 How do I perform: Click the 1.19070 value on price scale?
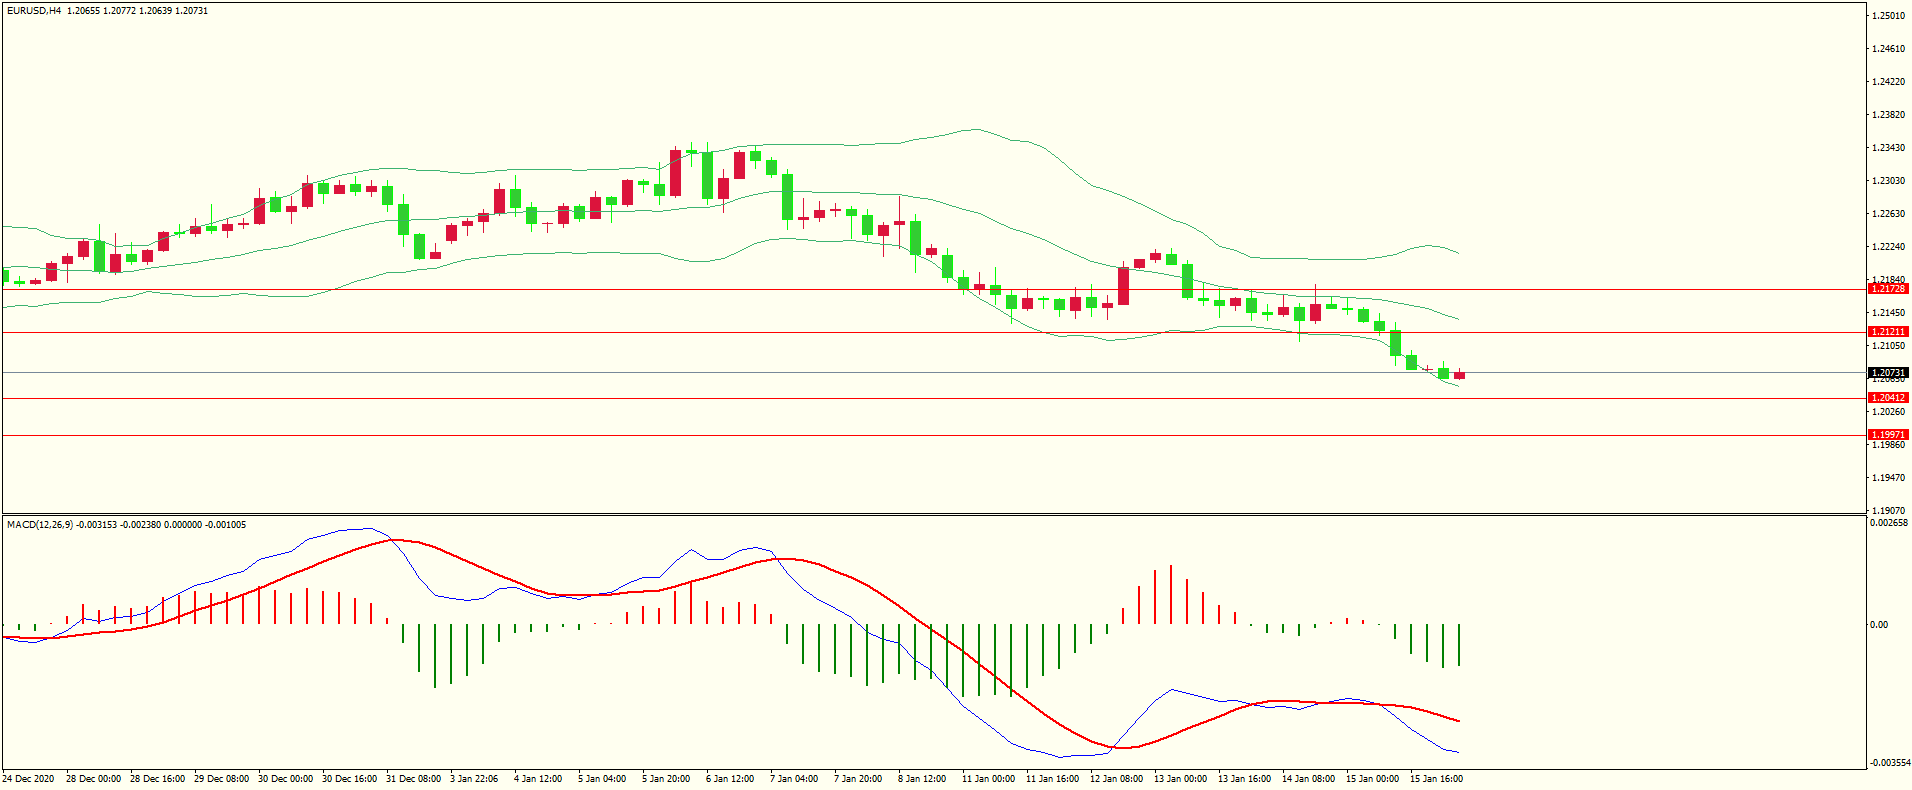1887,510
